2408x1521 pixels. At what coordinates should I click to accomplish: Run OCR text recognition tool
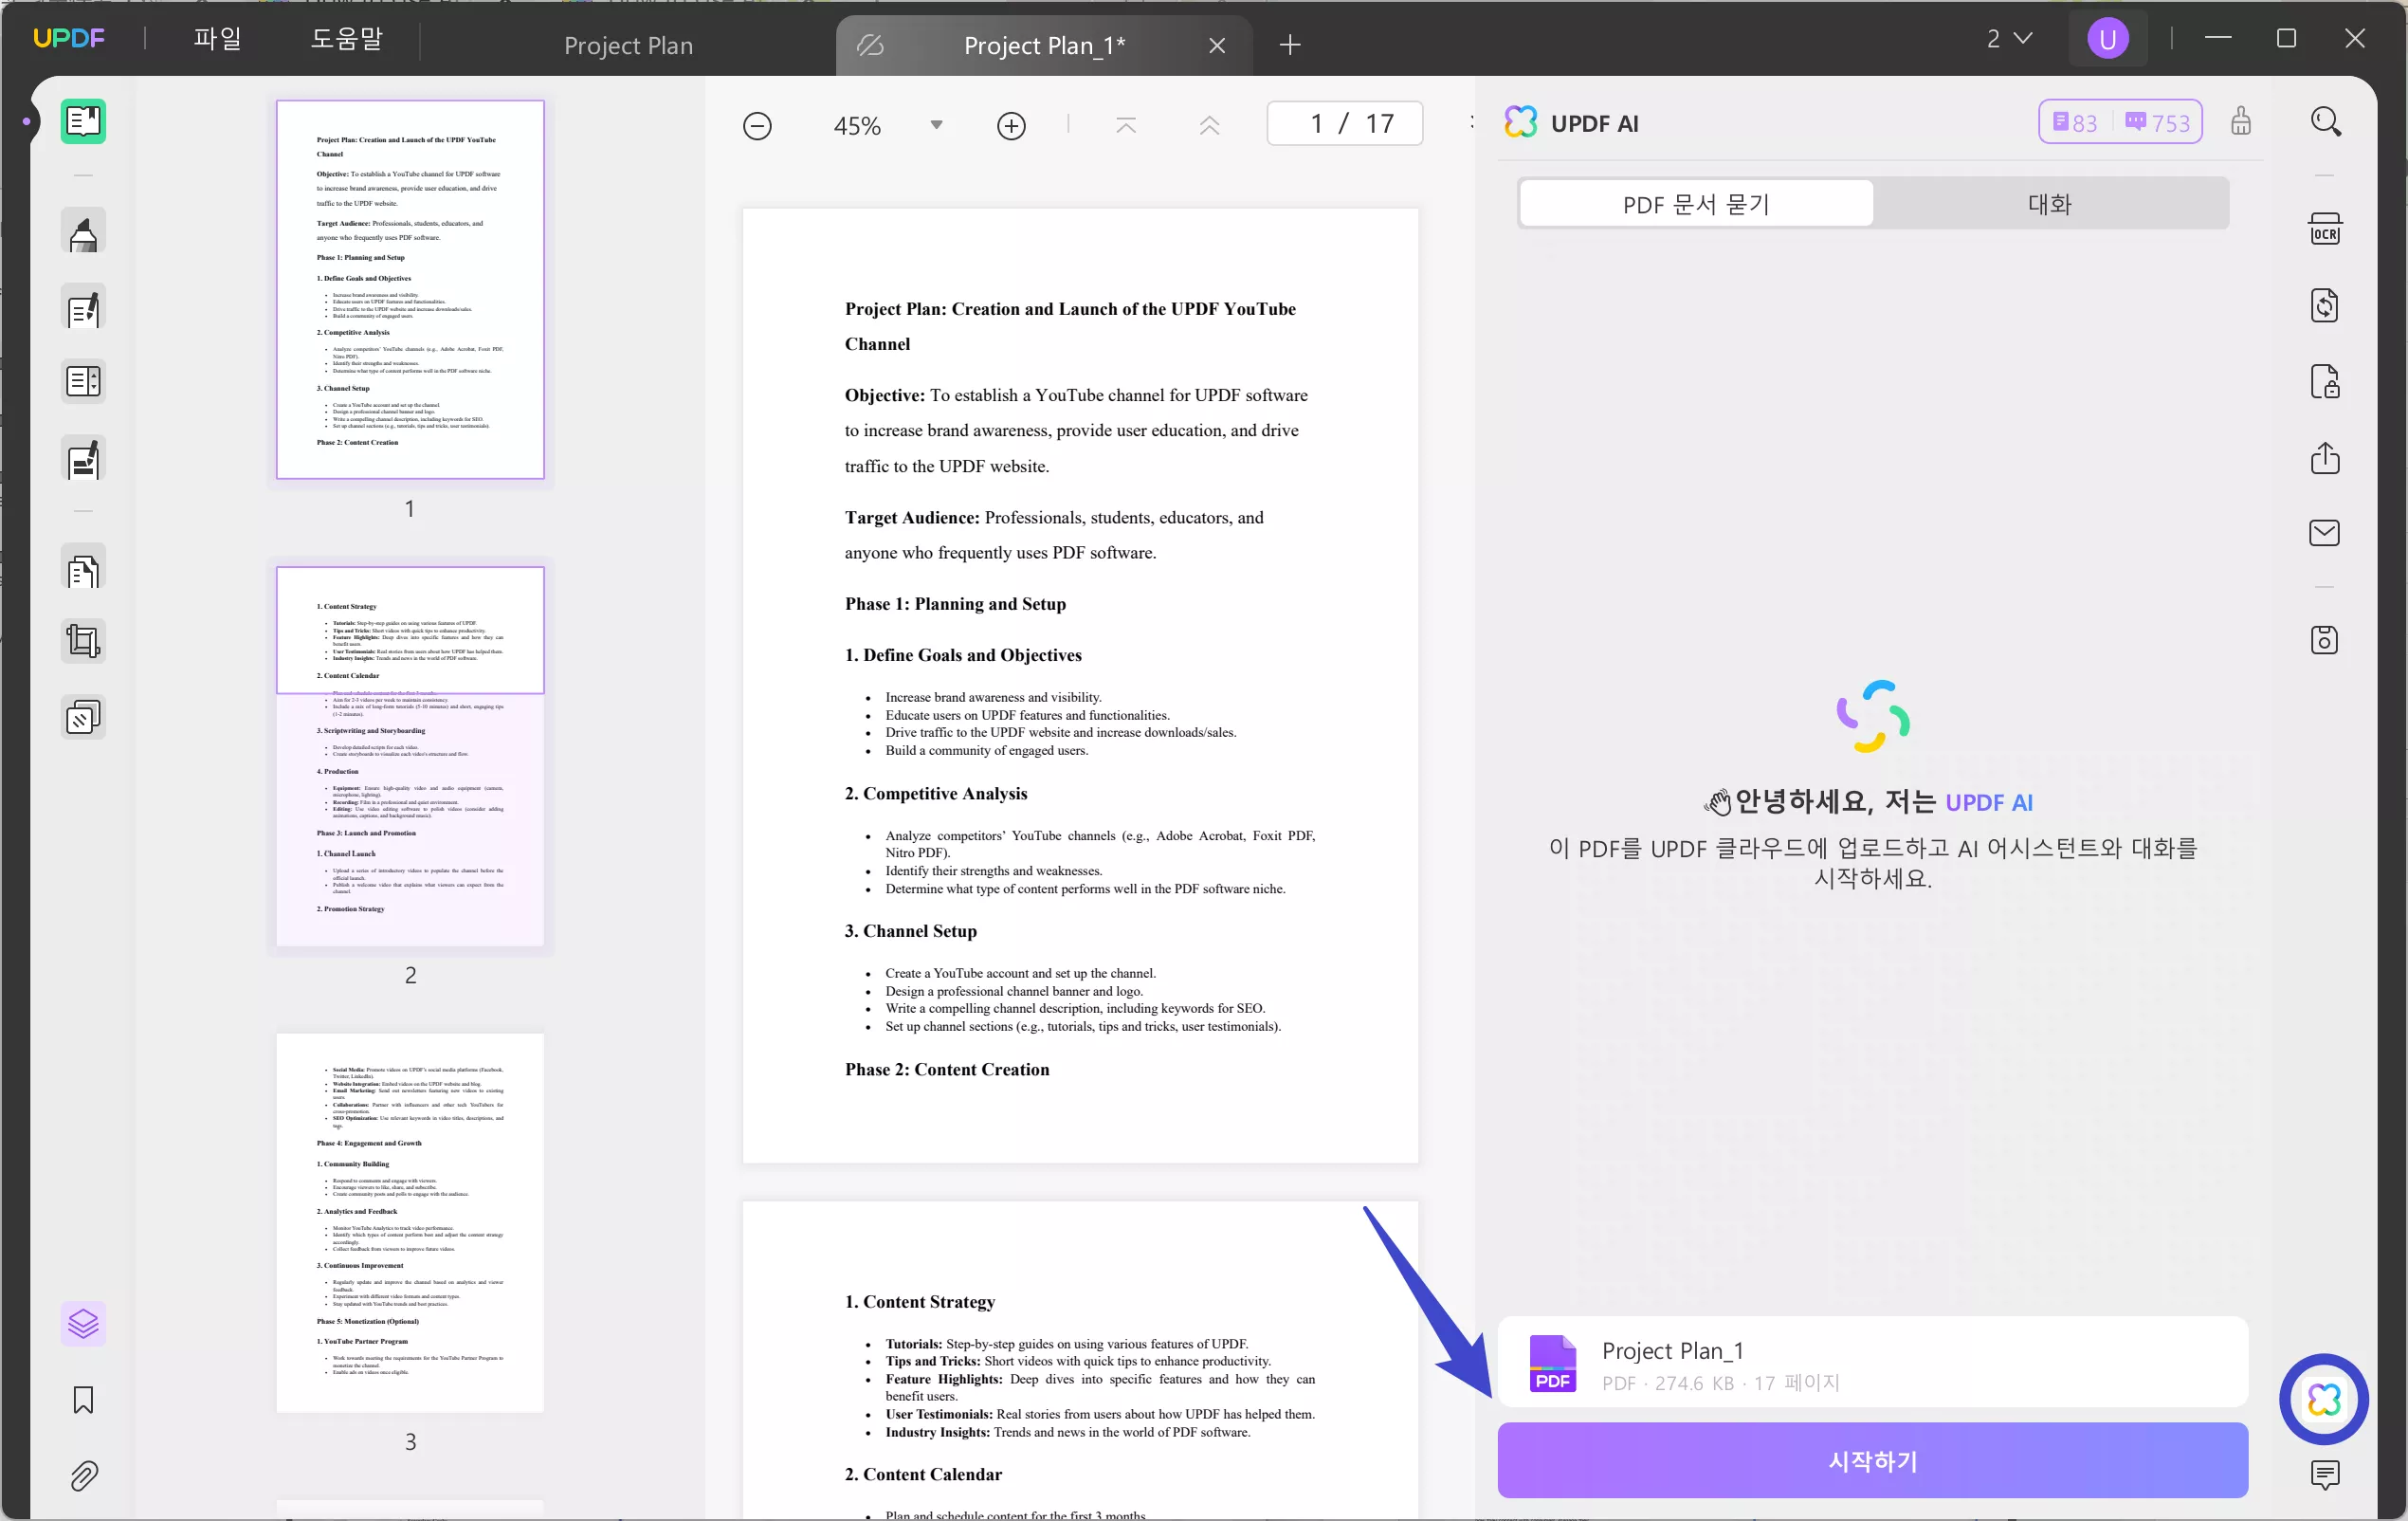pyautogui.click(x=2325, y=230)
